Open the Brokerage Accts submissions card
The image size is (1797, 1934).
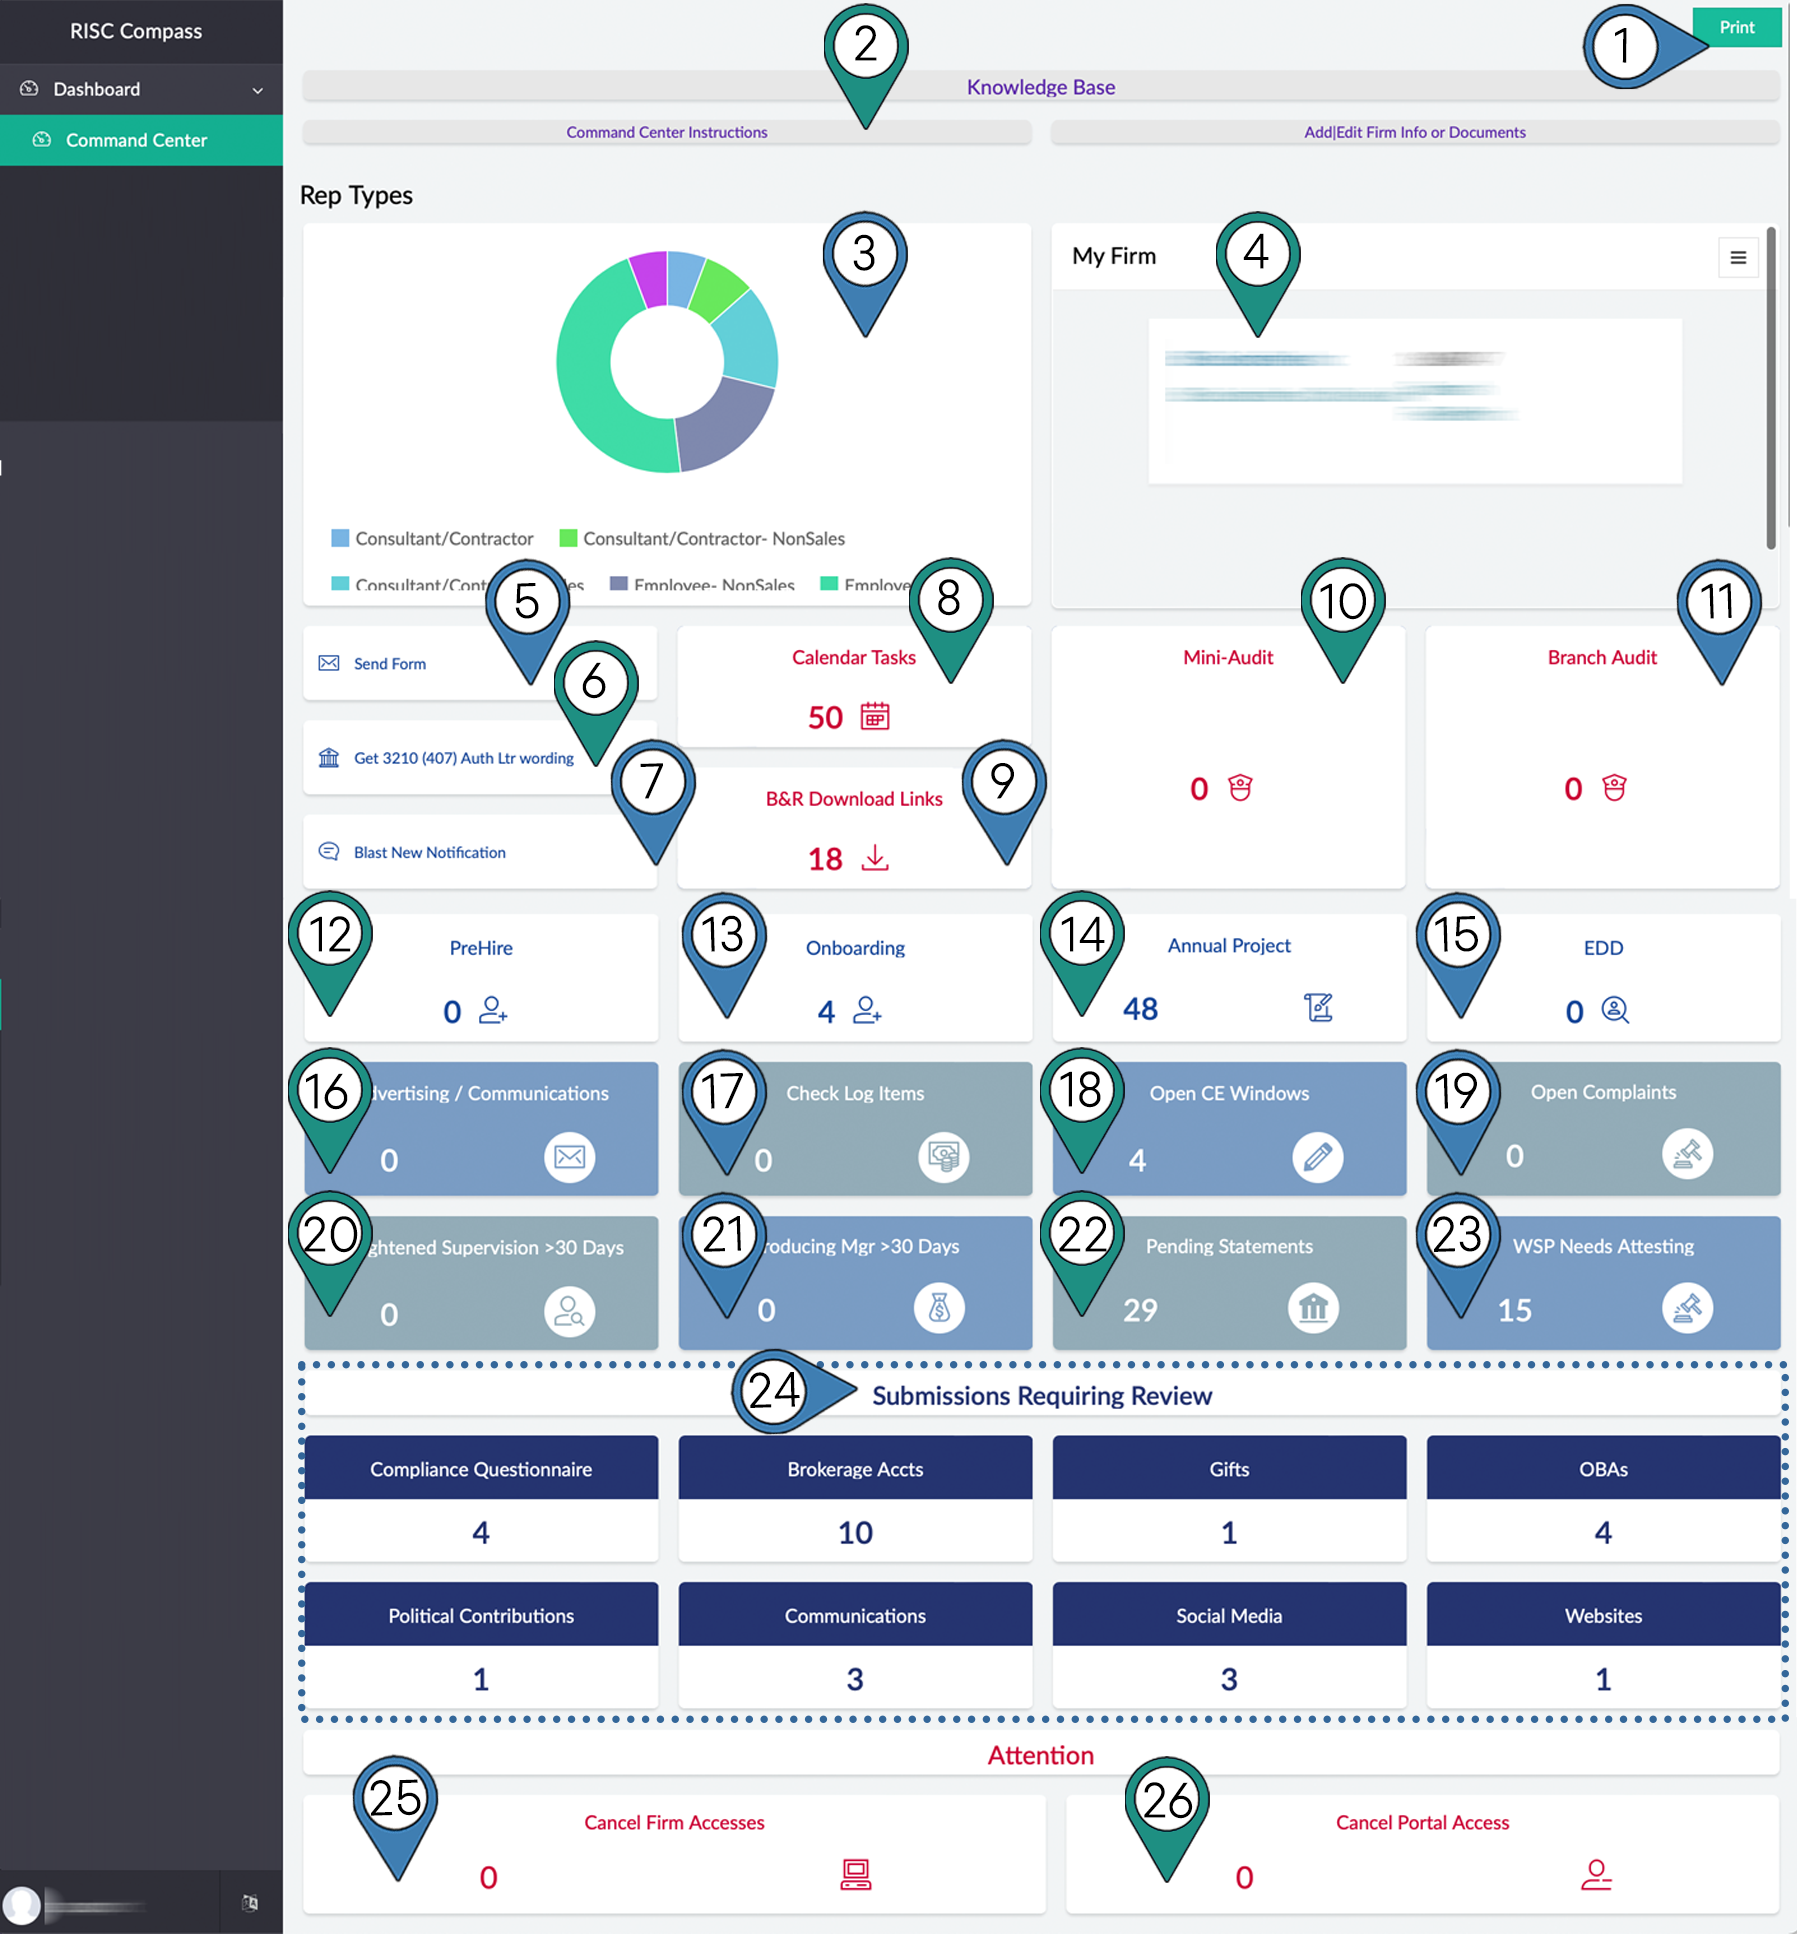tap(855, 1498)
